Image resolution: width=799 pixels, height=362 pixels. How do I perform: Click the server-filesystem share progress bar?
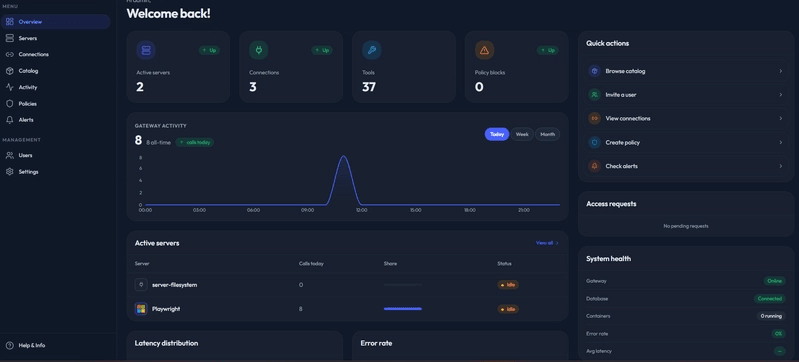pyautogui.click(x=403, y=285)
